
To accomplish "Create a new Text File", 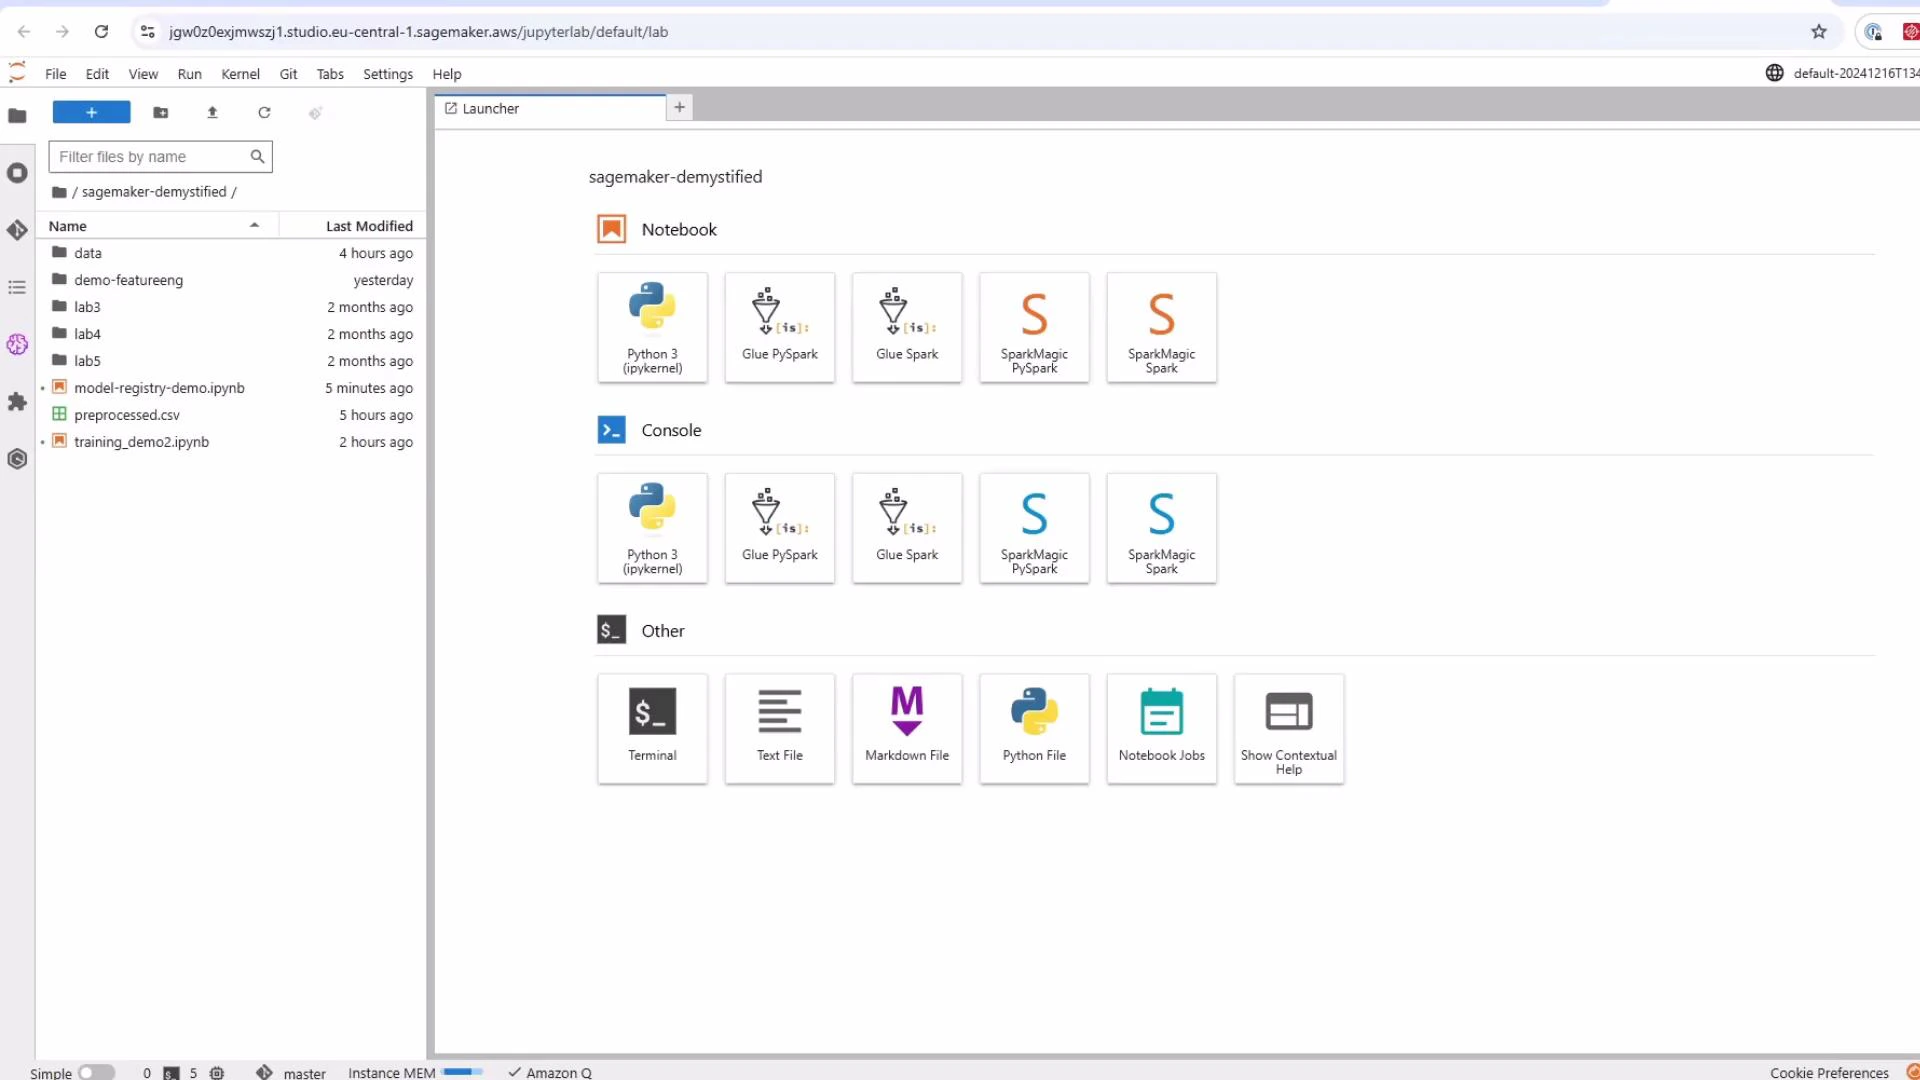I will coord(780,728).
